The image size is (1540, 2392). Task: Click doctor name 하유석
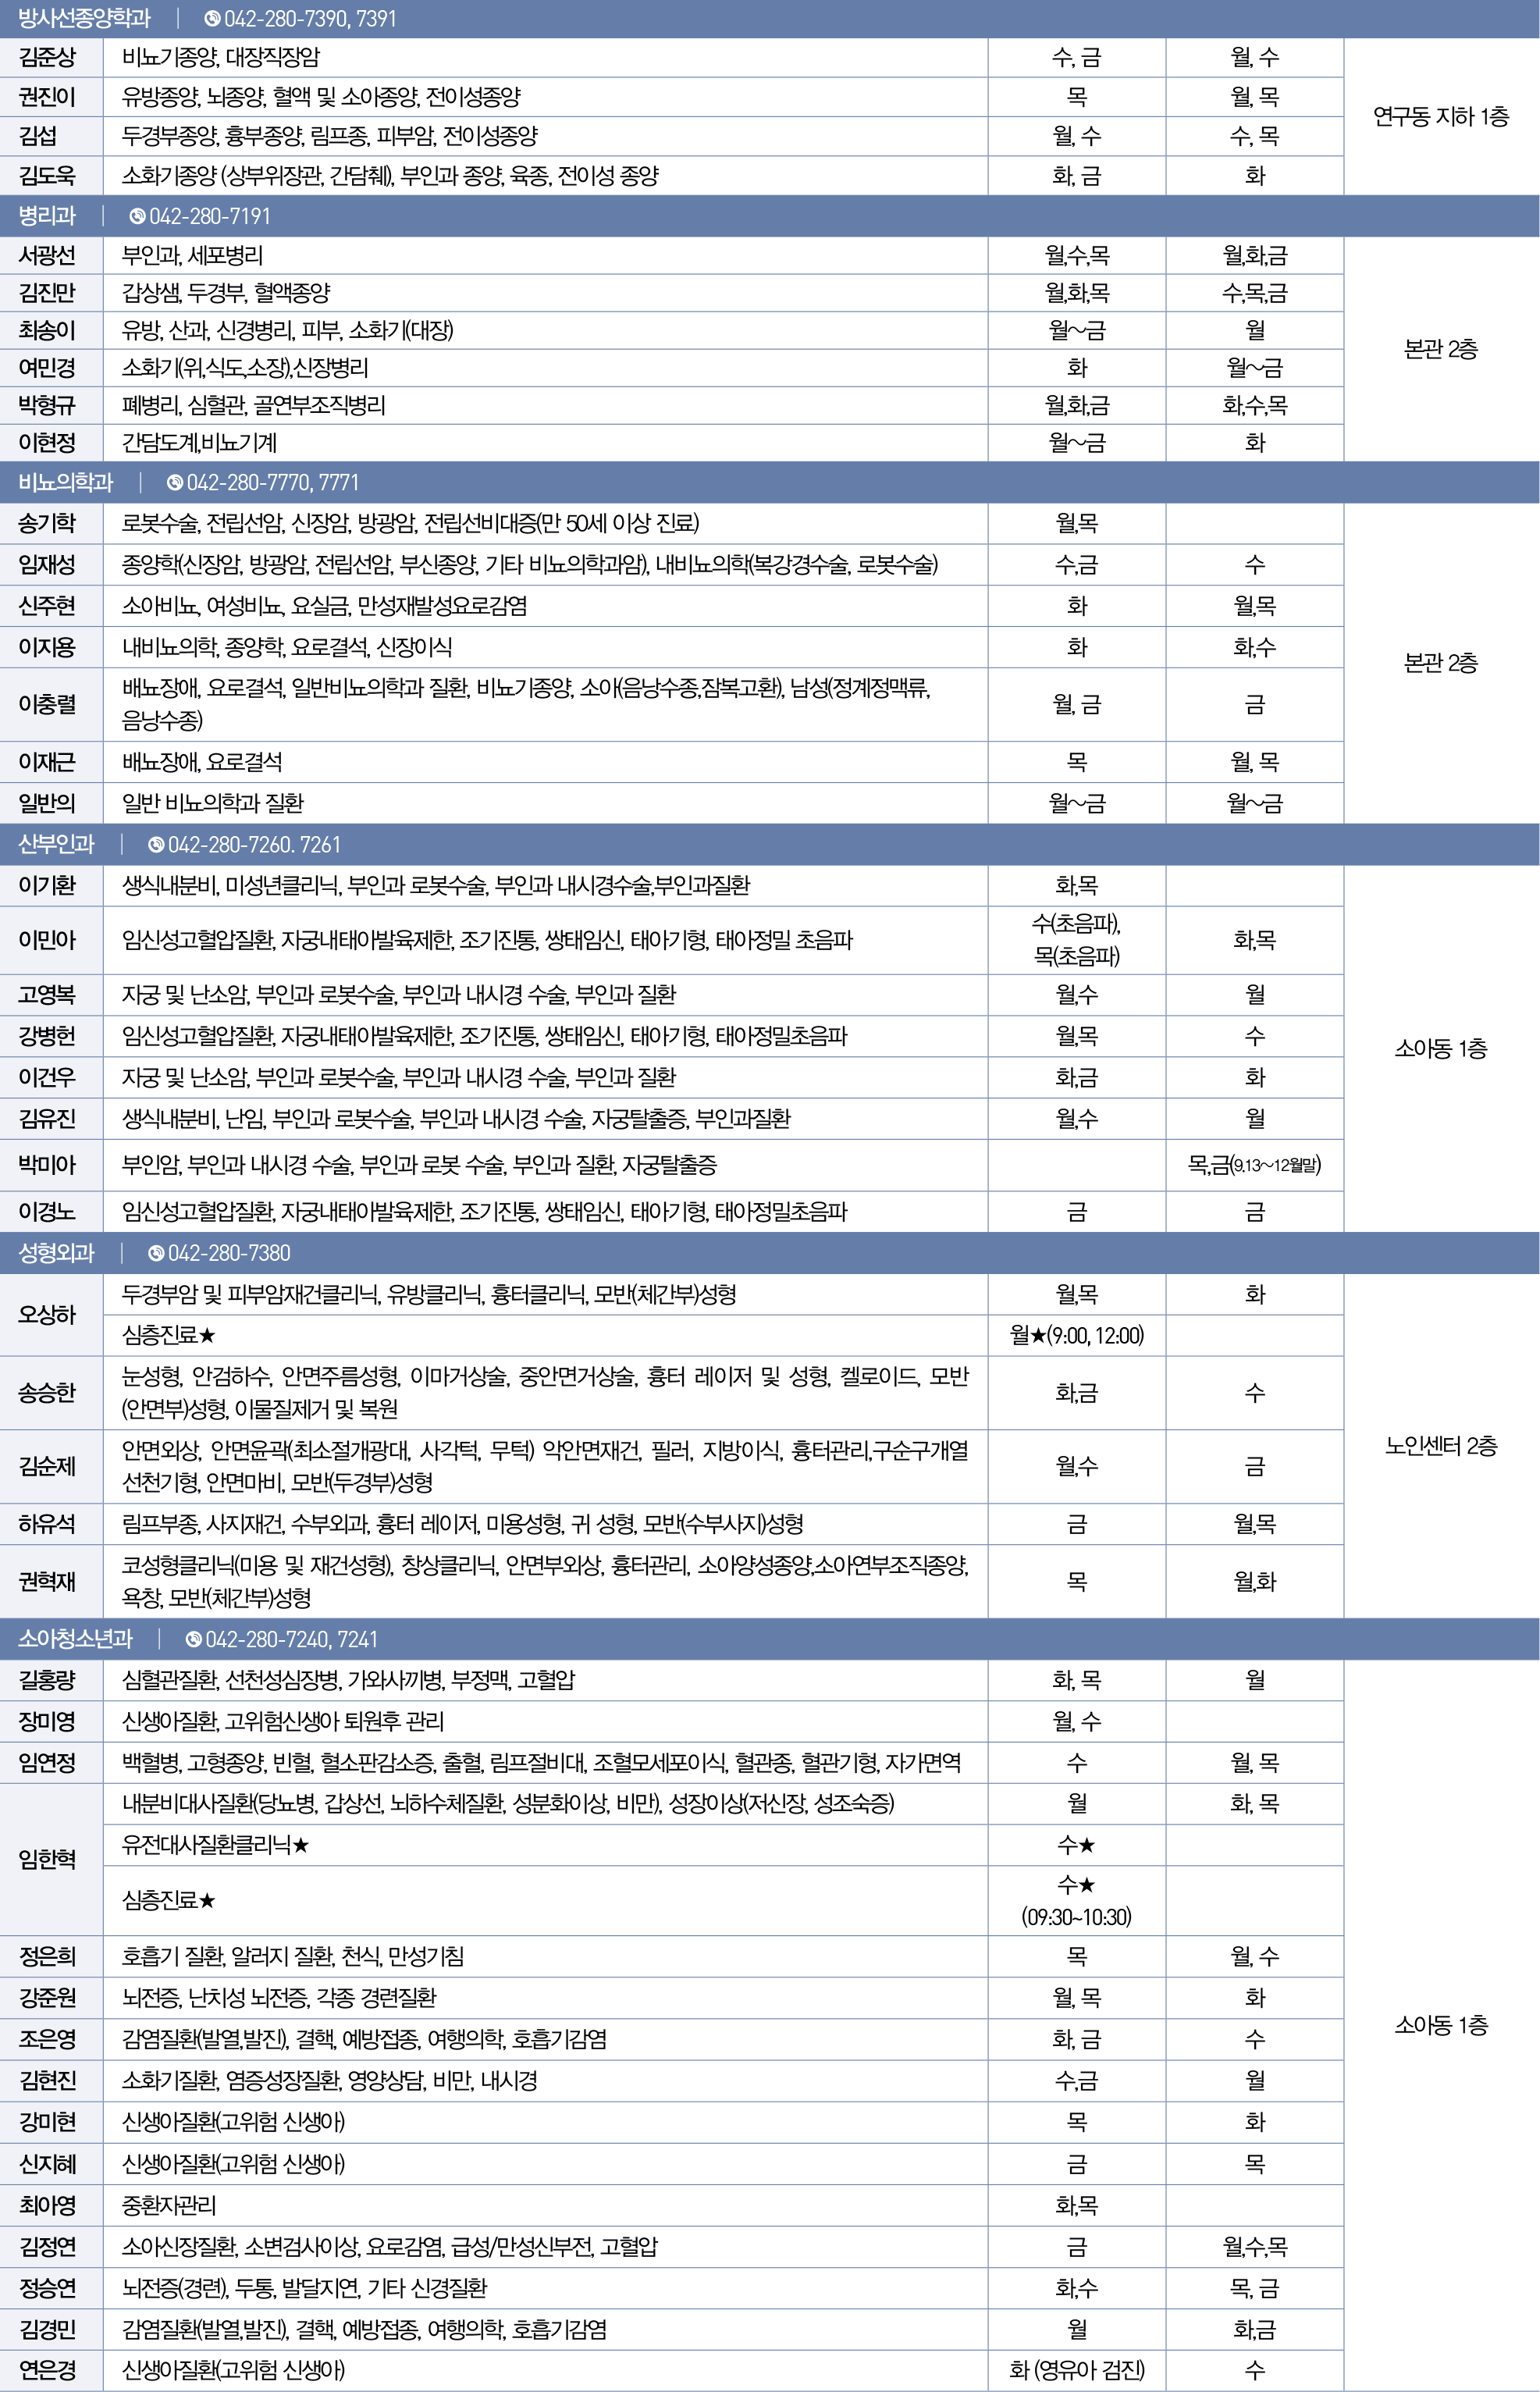tap(47, 1524)
